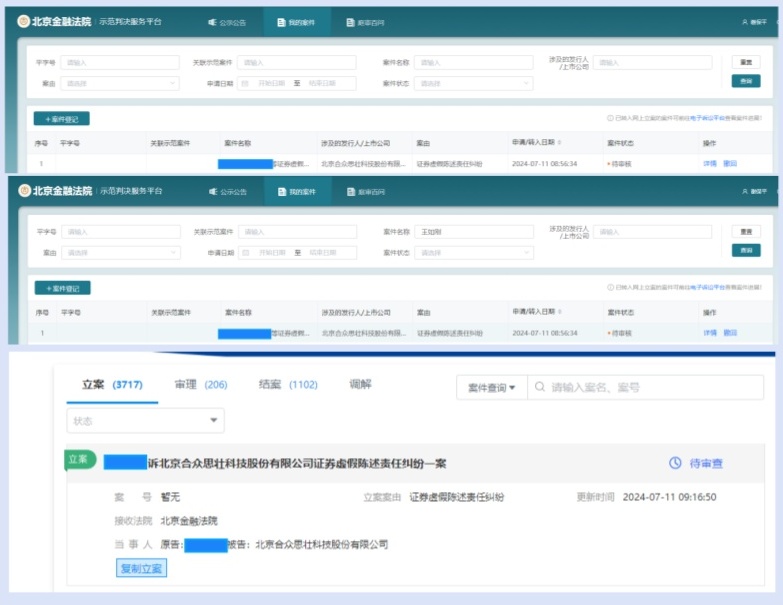
Task: Click the green 立案 badge on the case card
Action: coord(80,460)
